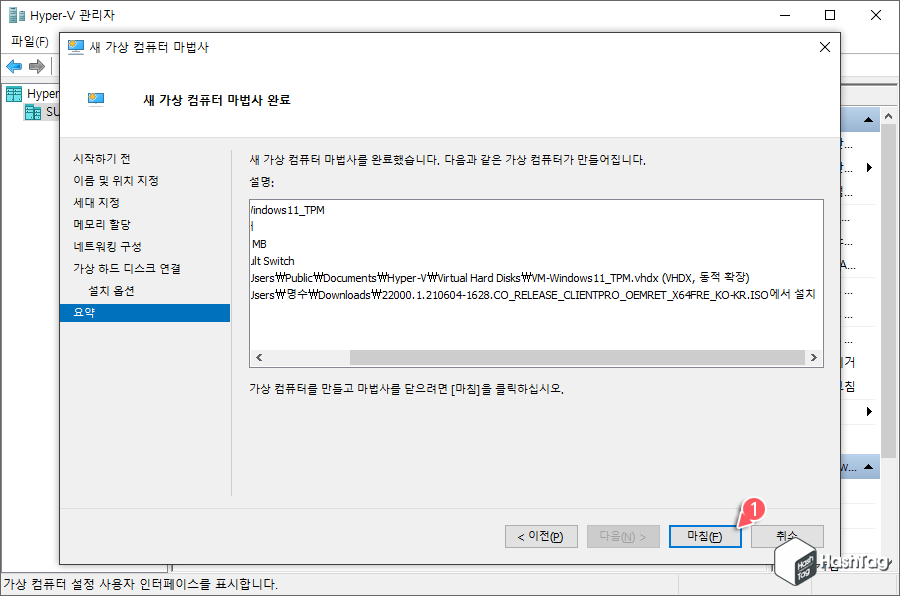Image resolution: width=900 pixels, height=596 pixels.
Task: Click the description box left scroll arrow
Action: (259, 357)
